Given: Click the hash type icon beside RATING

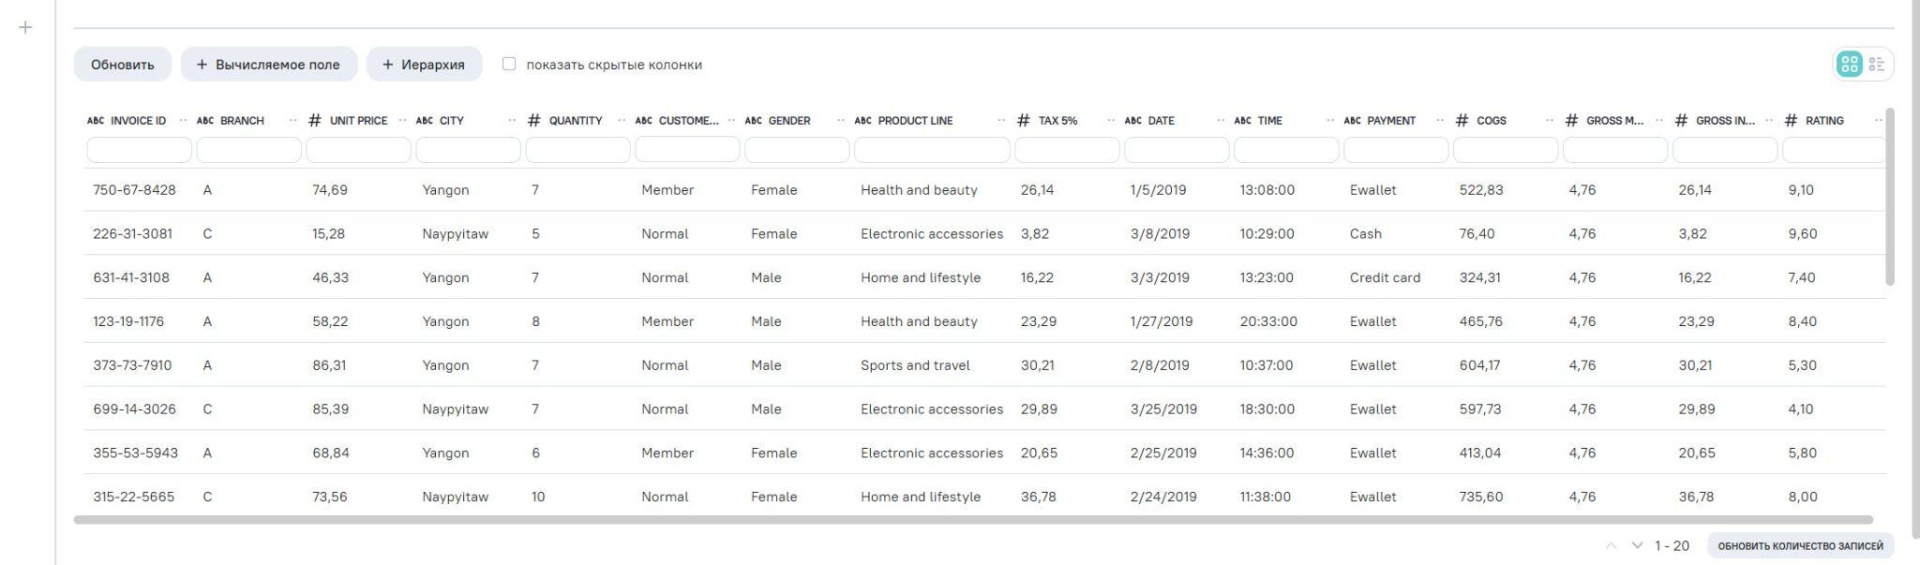Looking at the screenshot, I should click(x=1791, y=121).
